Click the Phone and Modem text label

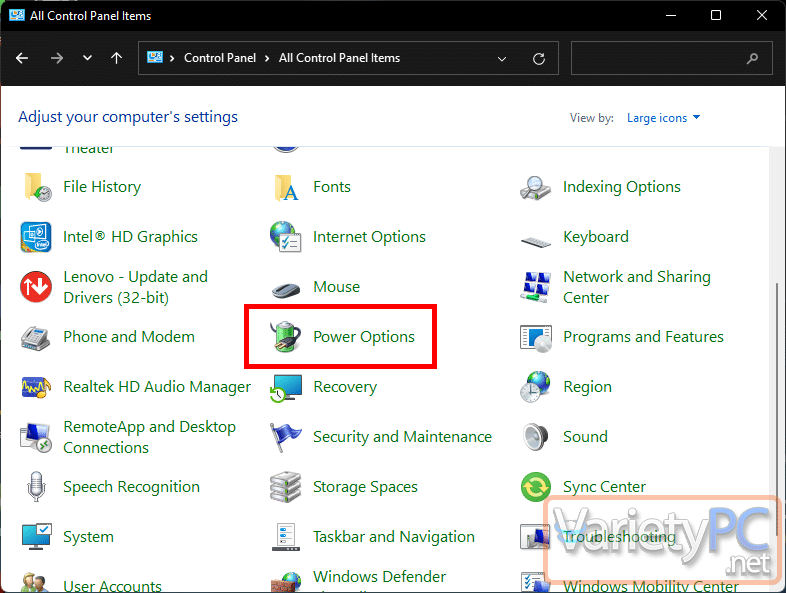(x=129, y=337)
